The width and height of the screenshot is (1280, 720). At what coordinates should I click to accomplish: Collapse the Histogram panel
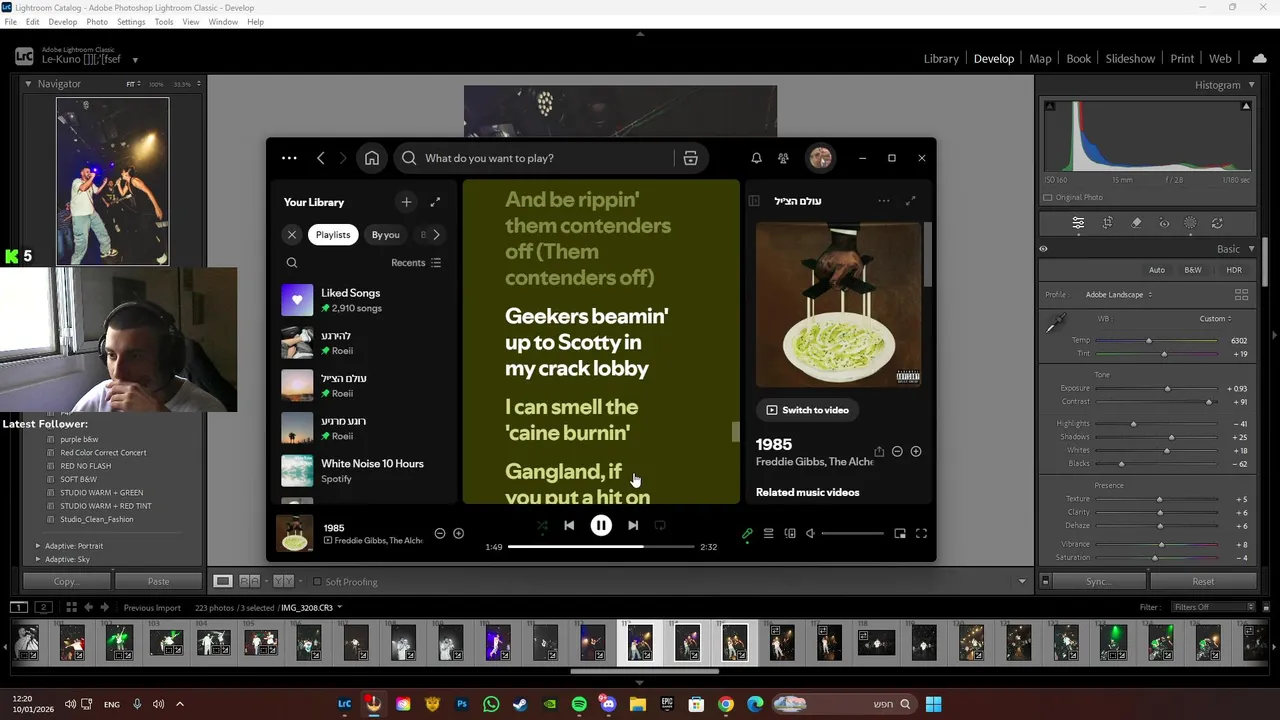(1250, 85)
